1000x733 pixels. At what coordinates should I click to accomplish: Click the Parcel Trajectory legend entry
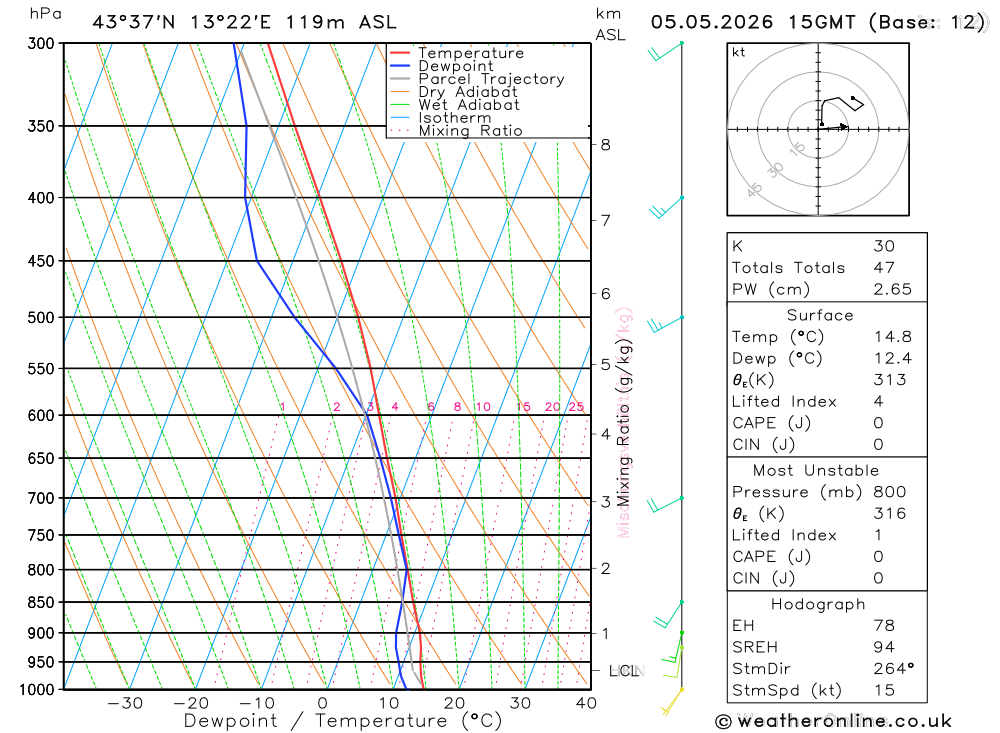pyautogui.click(x=491, y=79)
